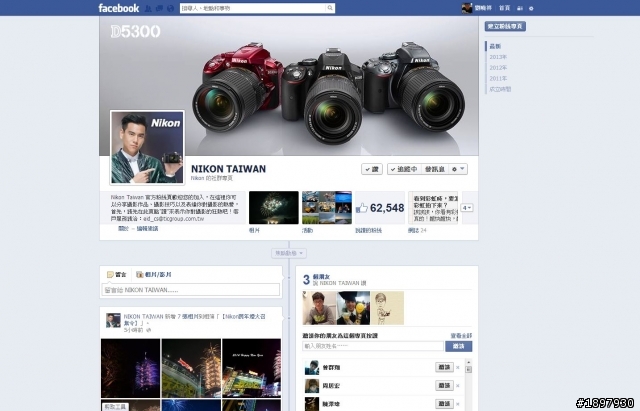Click the search magnifier icon
This screenshot has width=640, height=411.
330,8
